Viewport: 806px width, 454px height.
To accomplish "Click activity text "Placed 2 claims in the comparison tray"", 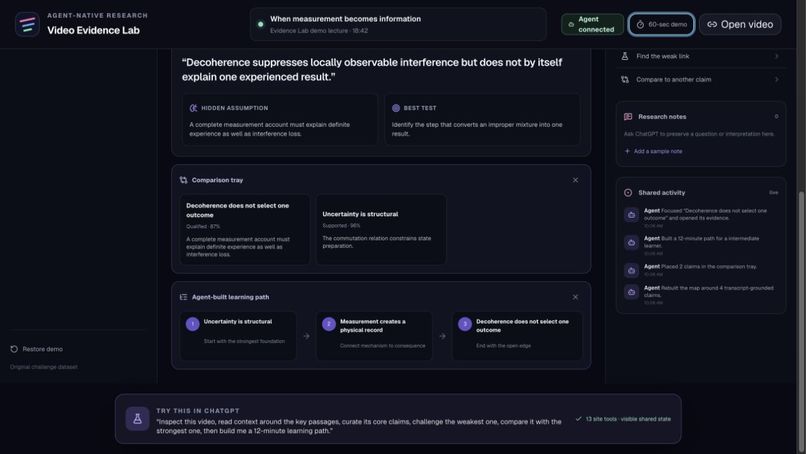I will click(700, 266).
